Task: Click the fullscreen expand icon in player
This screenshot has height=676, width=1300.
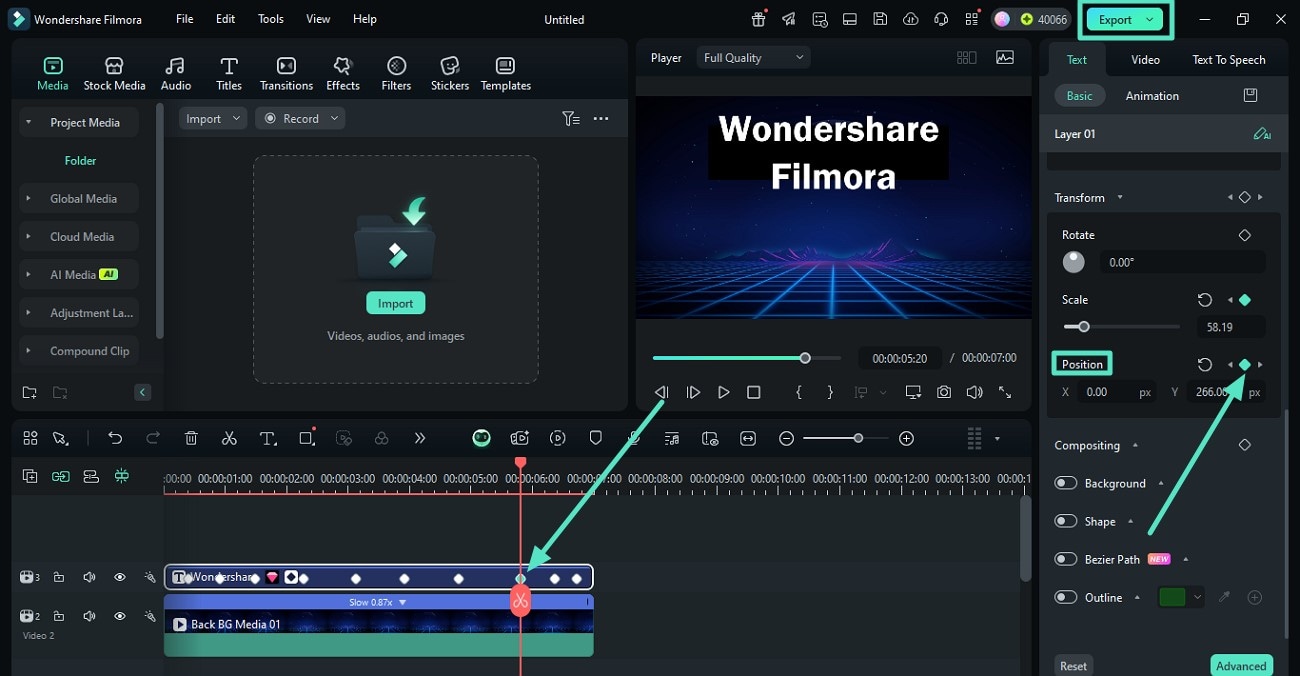Action: tap(1005, 393)
